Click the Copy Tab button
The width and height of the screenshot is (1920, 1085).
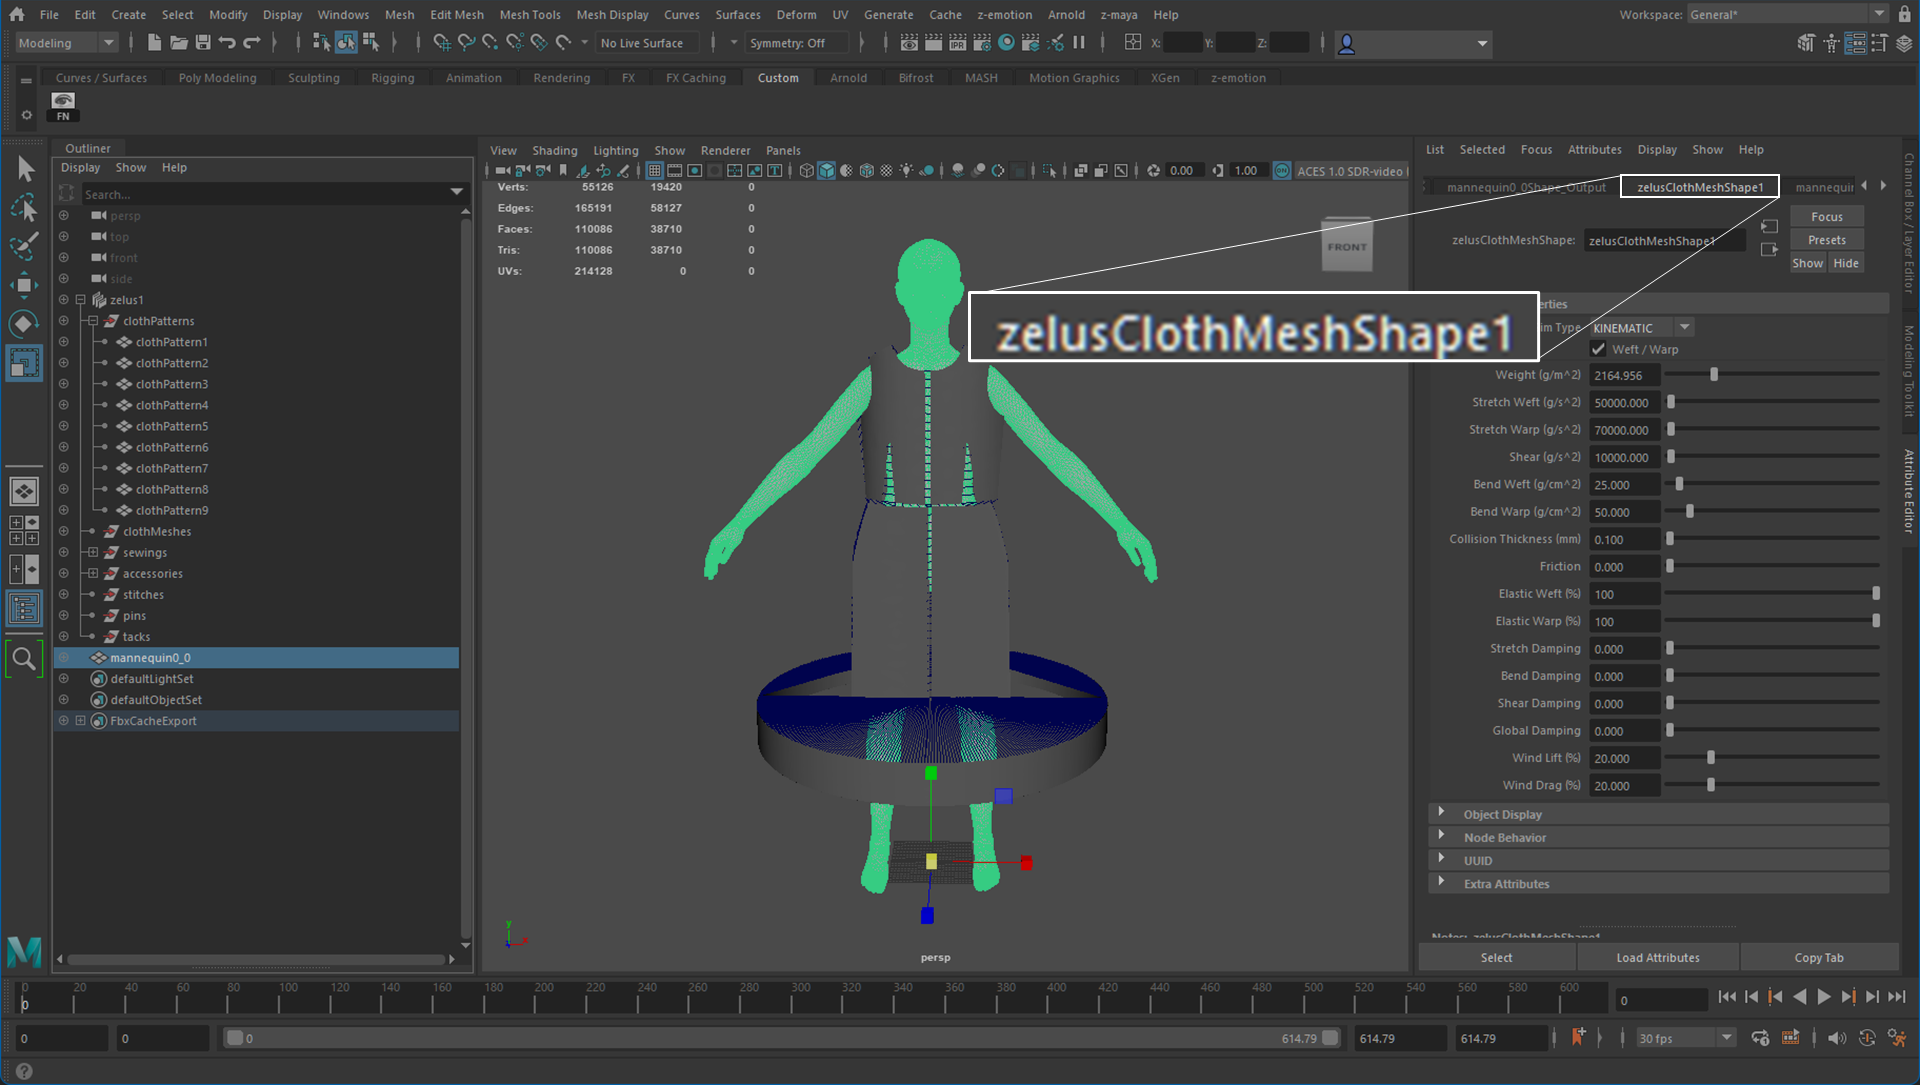pyautogui.click(x=1818, y=957)
